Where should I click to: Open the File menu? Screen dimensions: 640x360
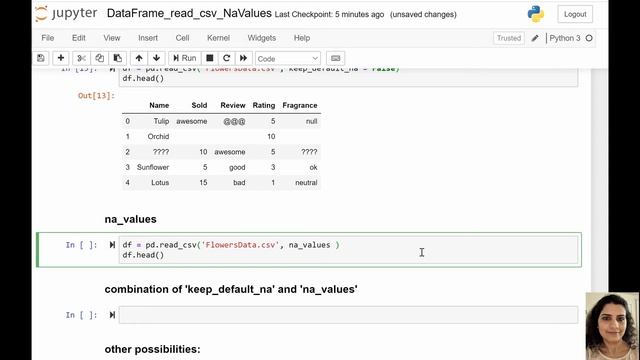[48, 38]
